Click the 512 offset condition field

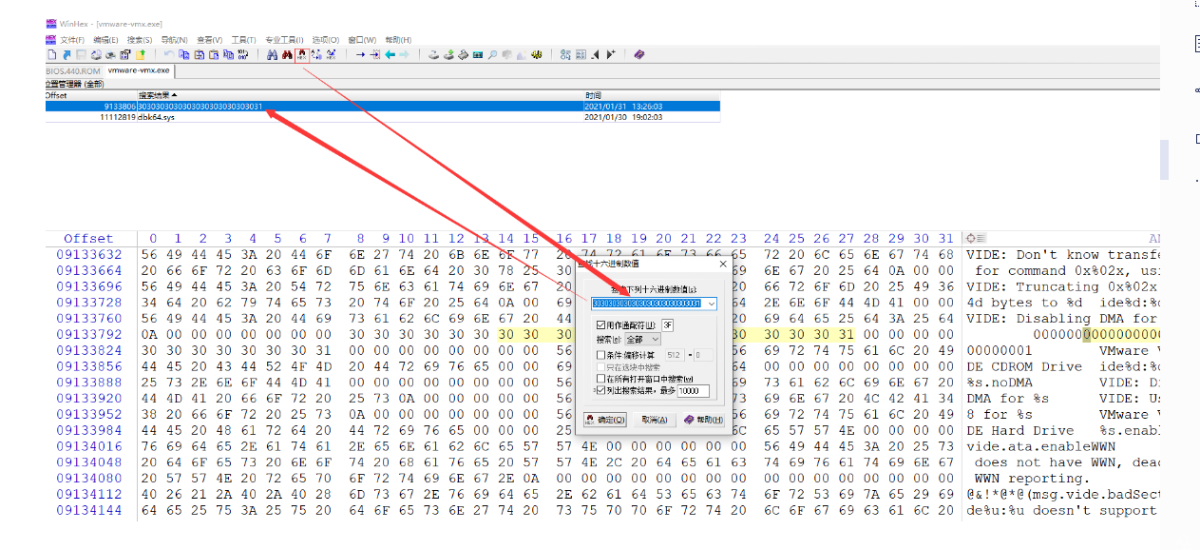[x=675, y=355]
